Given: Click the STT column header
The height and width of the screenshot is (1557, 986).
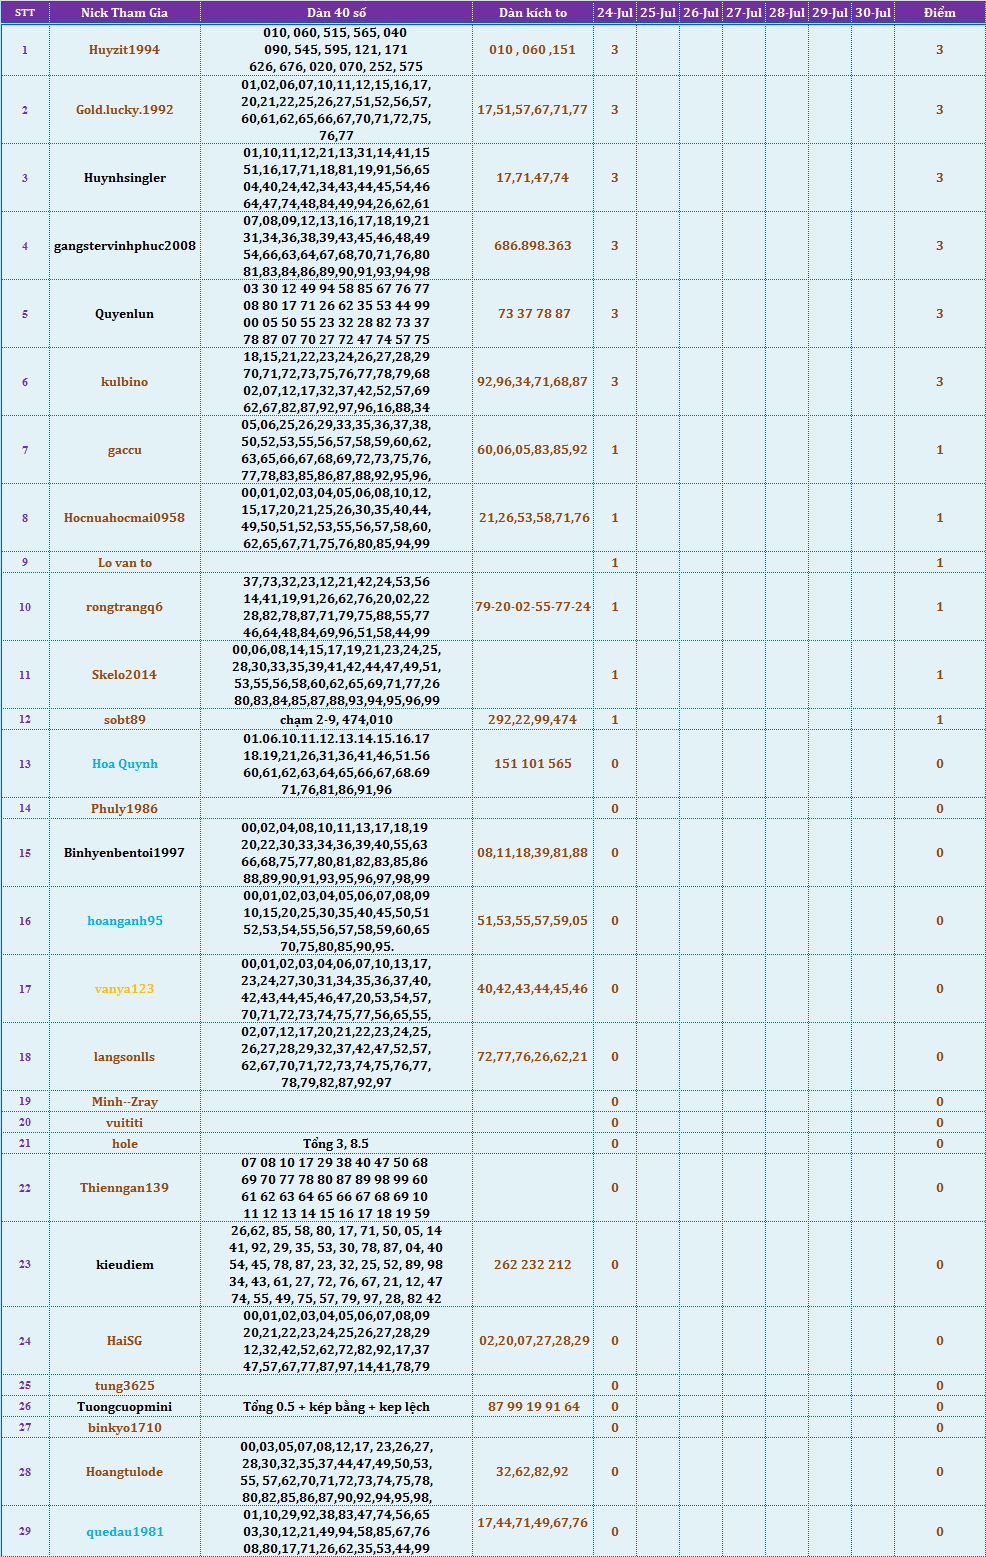Looking at the screenshot, I should click(25, 13).
